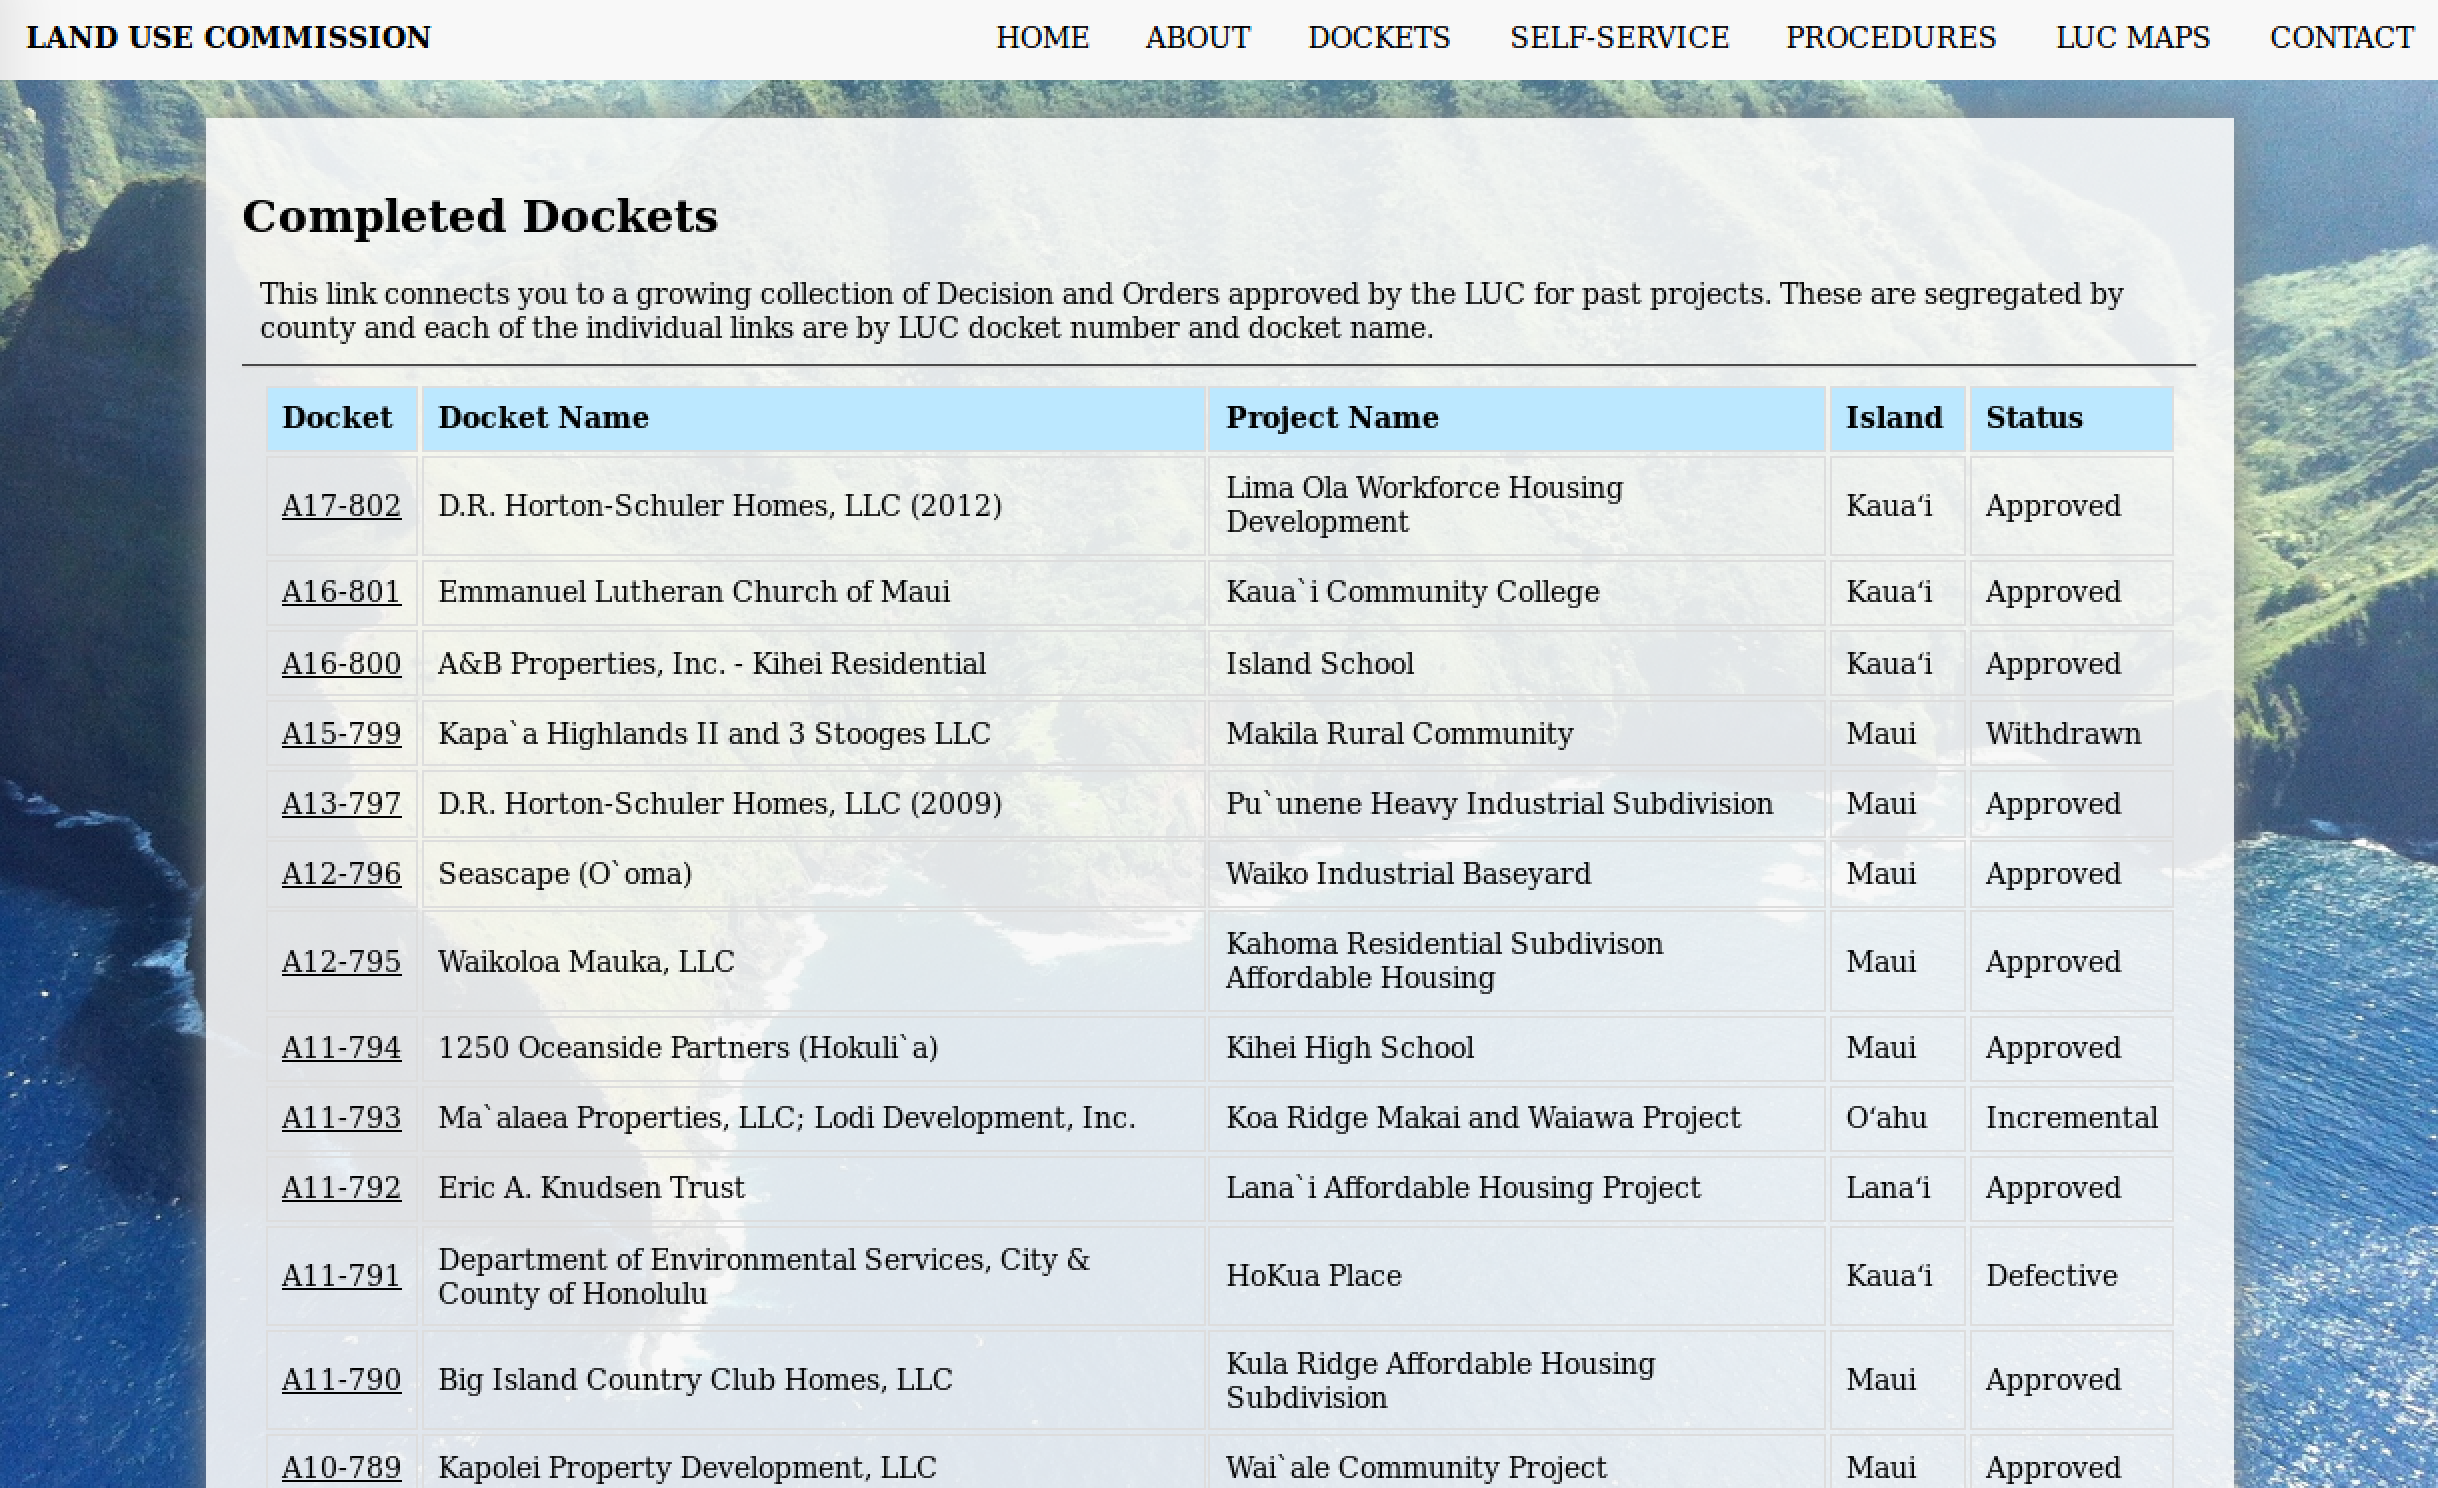Click the Land Use Commission site title
Screen dimensions: 2438x1488
228,38
